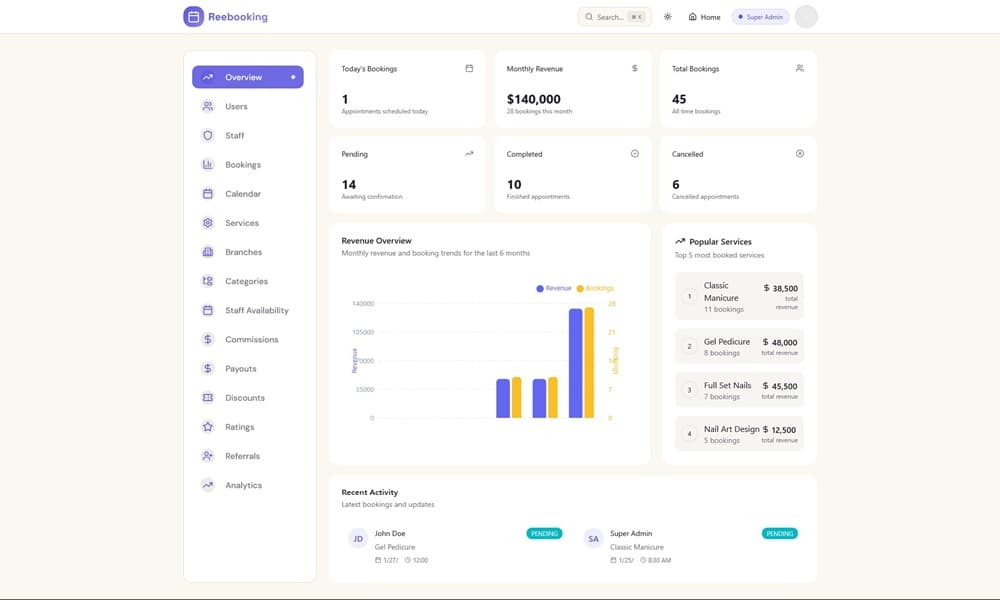
Task: Focus the Search input field
Action: click(x=614, y=17)
